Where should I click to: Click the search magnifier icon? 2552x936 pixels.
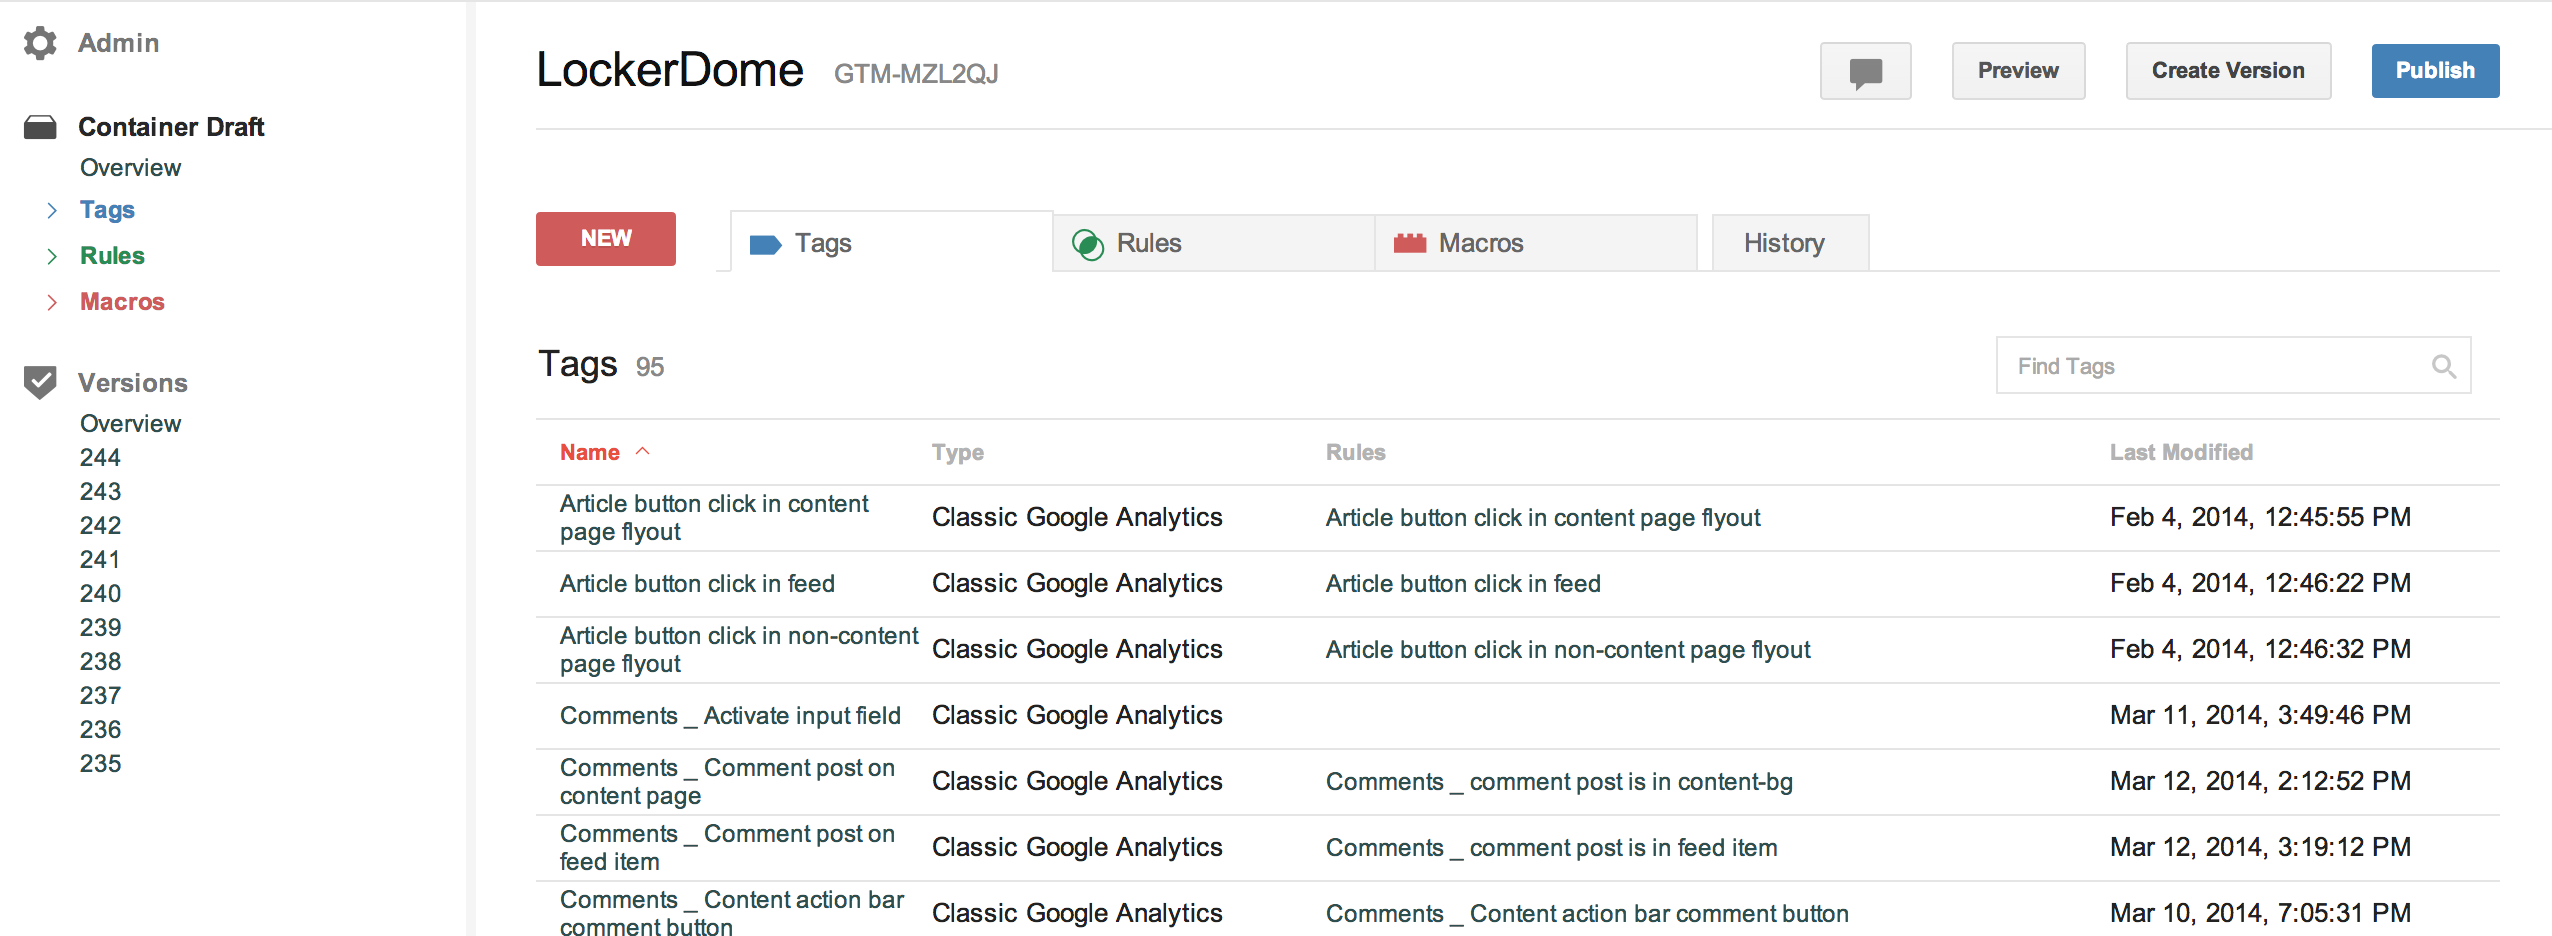coord(2444,366)
